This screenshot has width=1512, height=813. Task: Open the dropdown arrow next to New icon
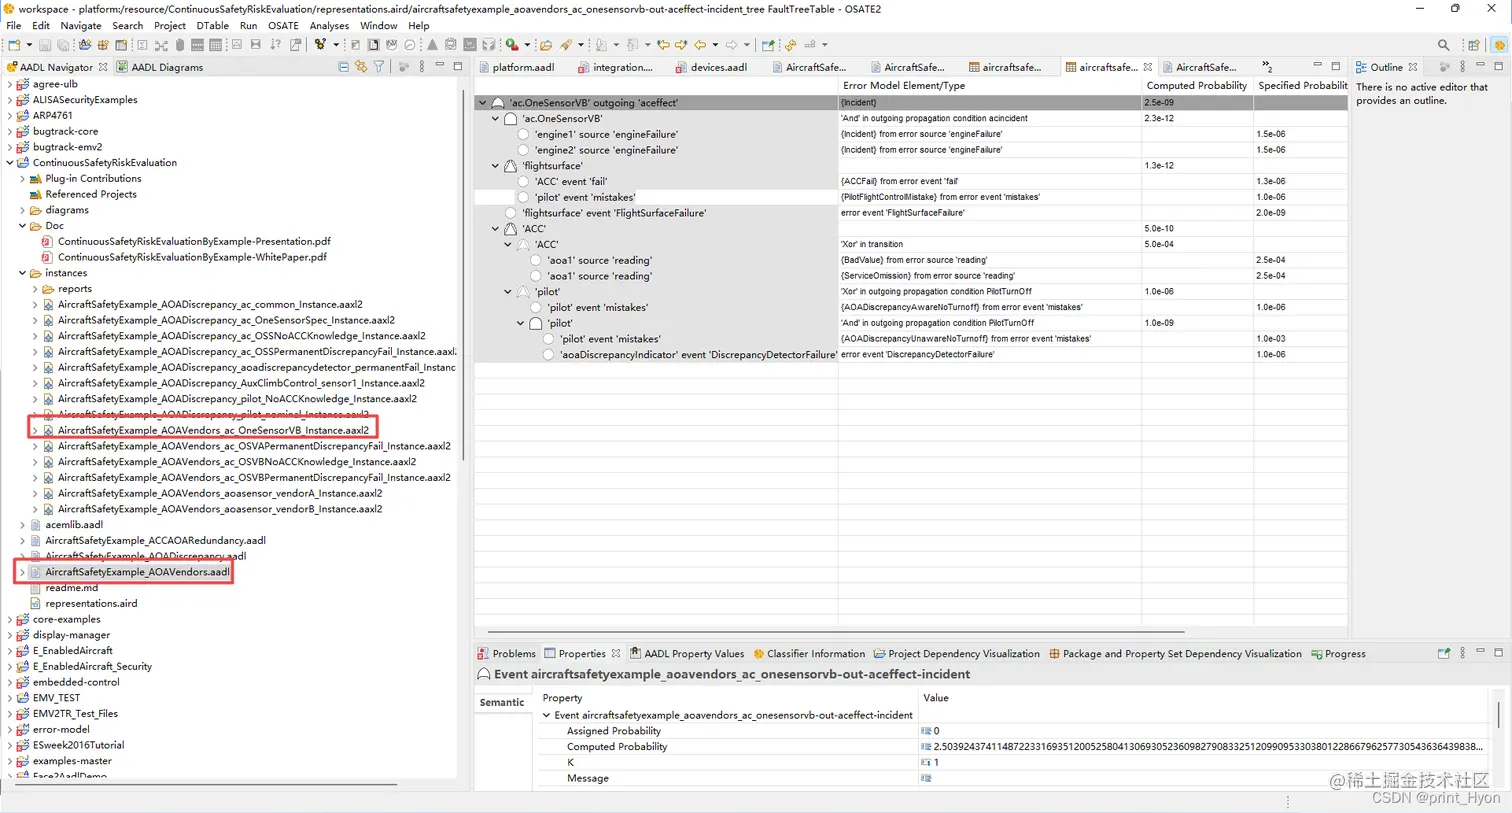click(x=28, y=45)
